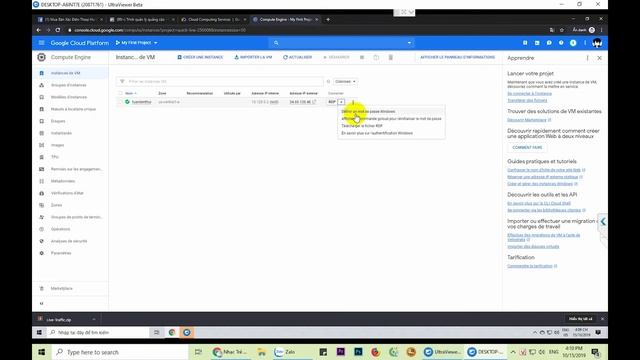Open help question-mark icon in header
The image size is (640, 360).
pyautogui.click(x=561, y=43)
